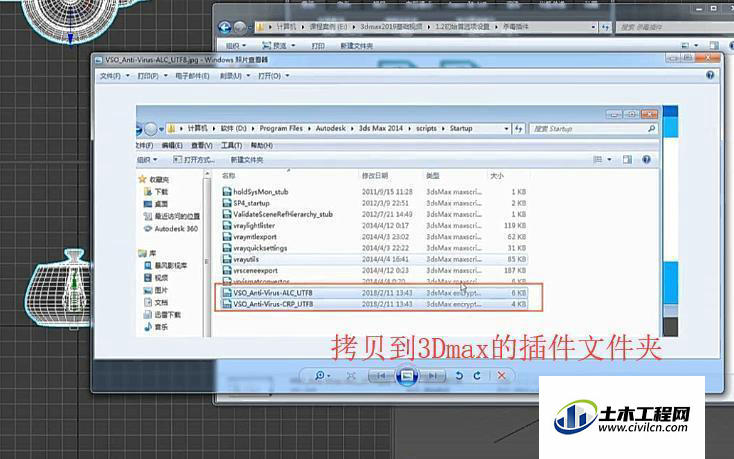Click the Program Files breadcrumb in the pictured address bar
This screenshot has height=459, width=734.
point(281,128)
